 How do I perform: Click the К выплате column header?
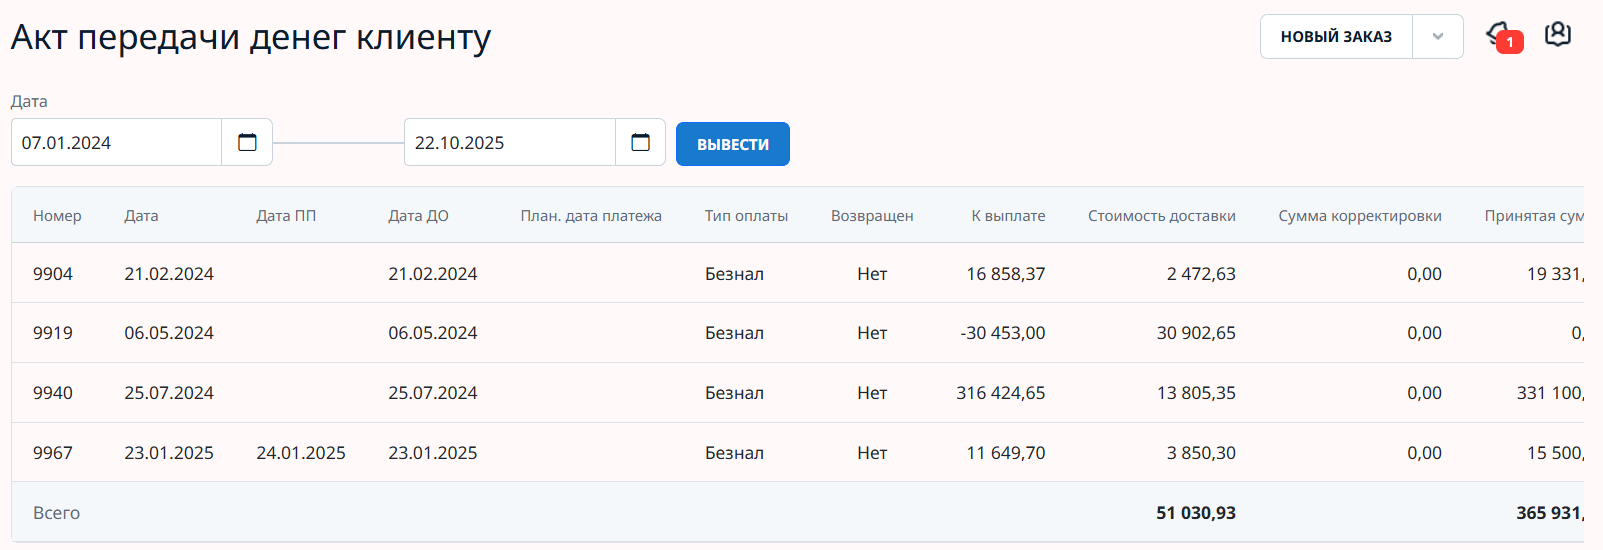pyautogui.click(x=1008, y=216)
